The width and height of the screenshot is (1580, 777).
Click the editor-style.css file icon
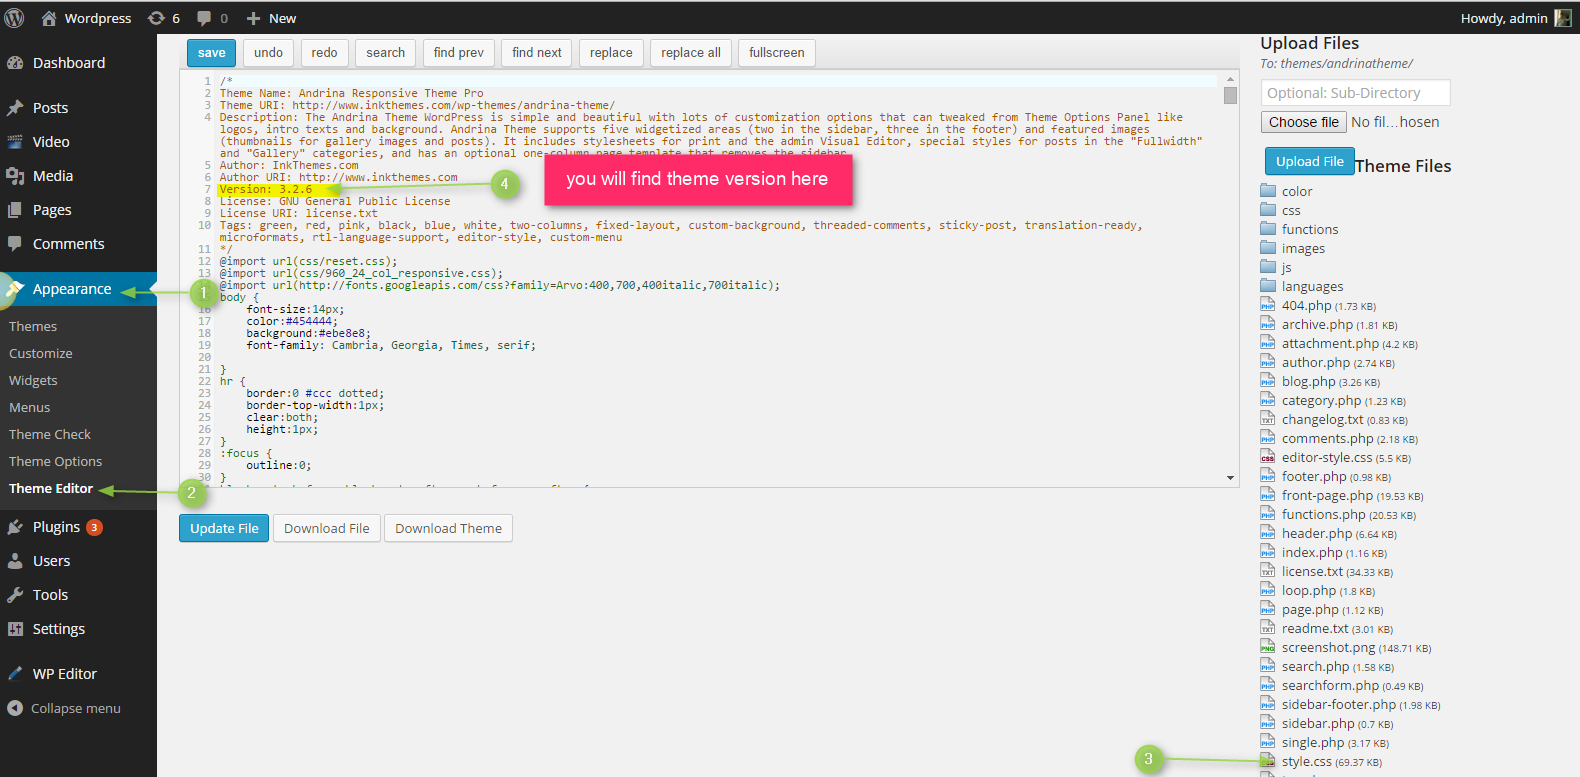(1268, 457)
